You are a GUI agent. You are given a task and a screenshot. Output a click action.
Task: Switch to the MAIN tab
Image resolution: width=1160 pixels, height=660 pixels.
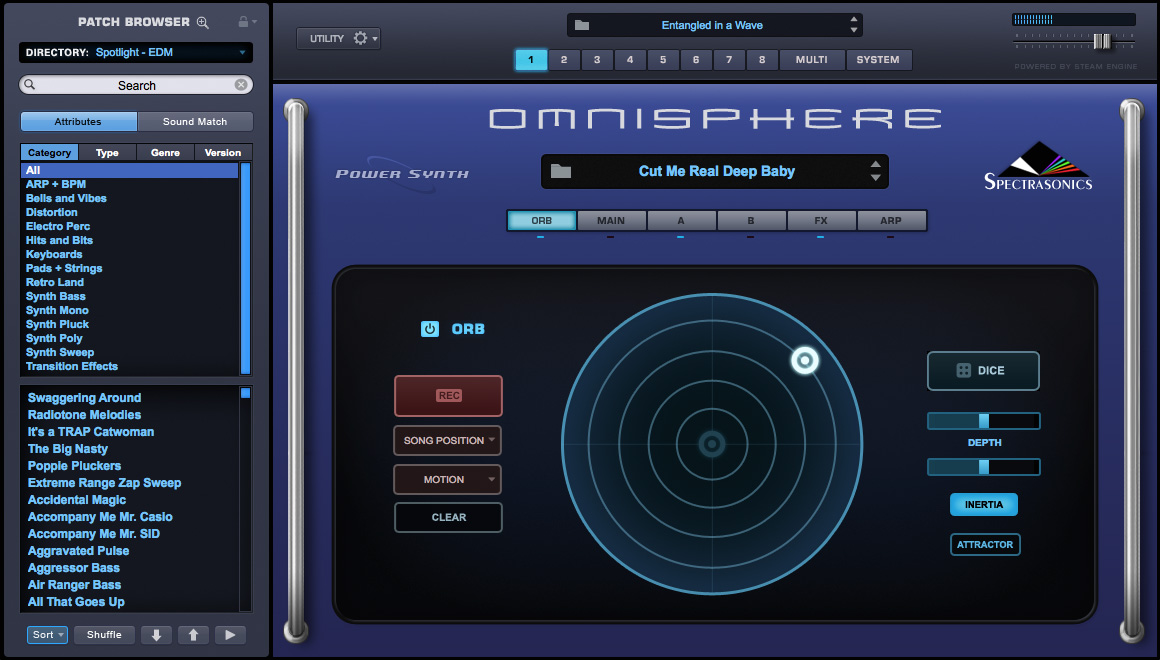pyautogui.click(x=611, y=220)
